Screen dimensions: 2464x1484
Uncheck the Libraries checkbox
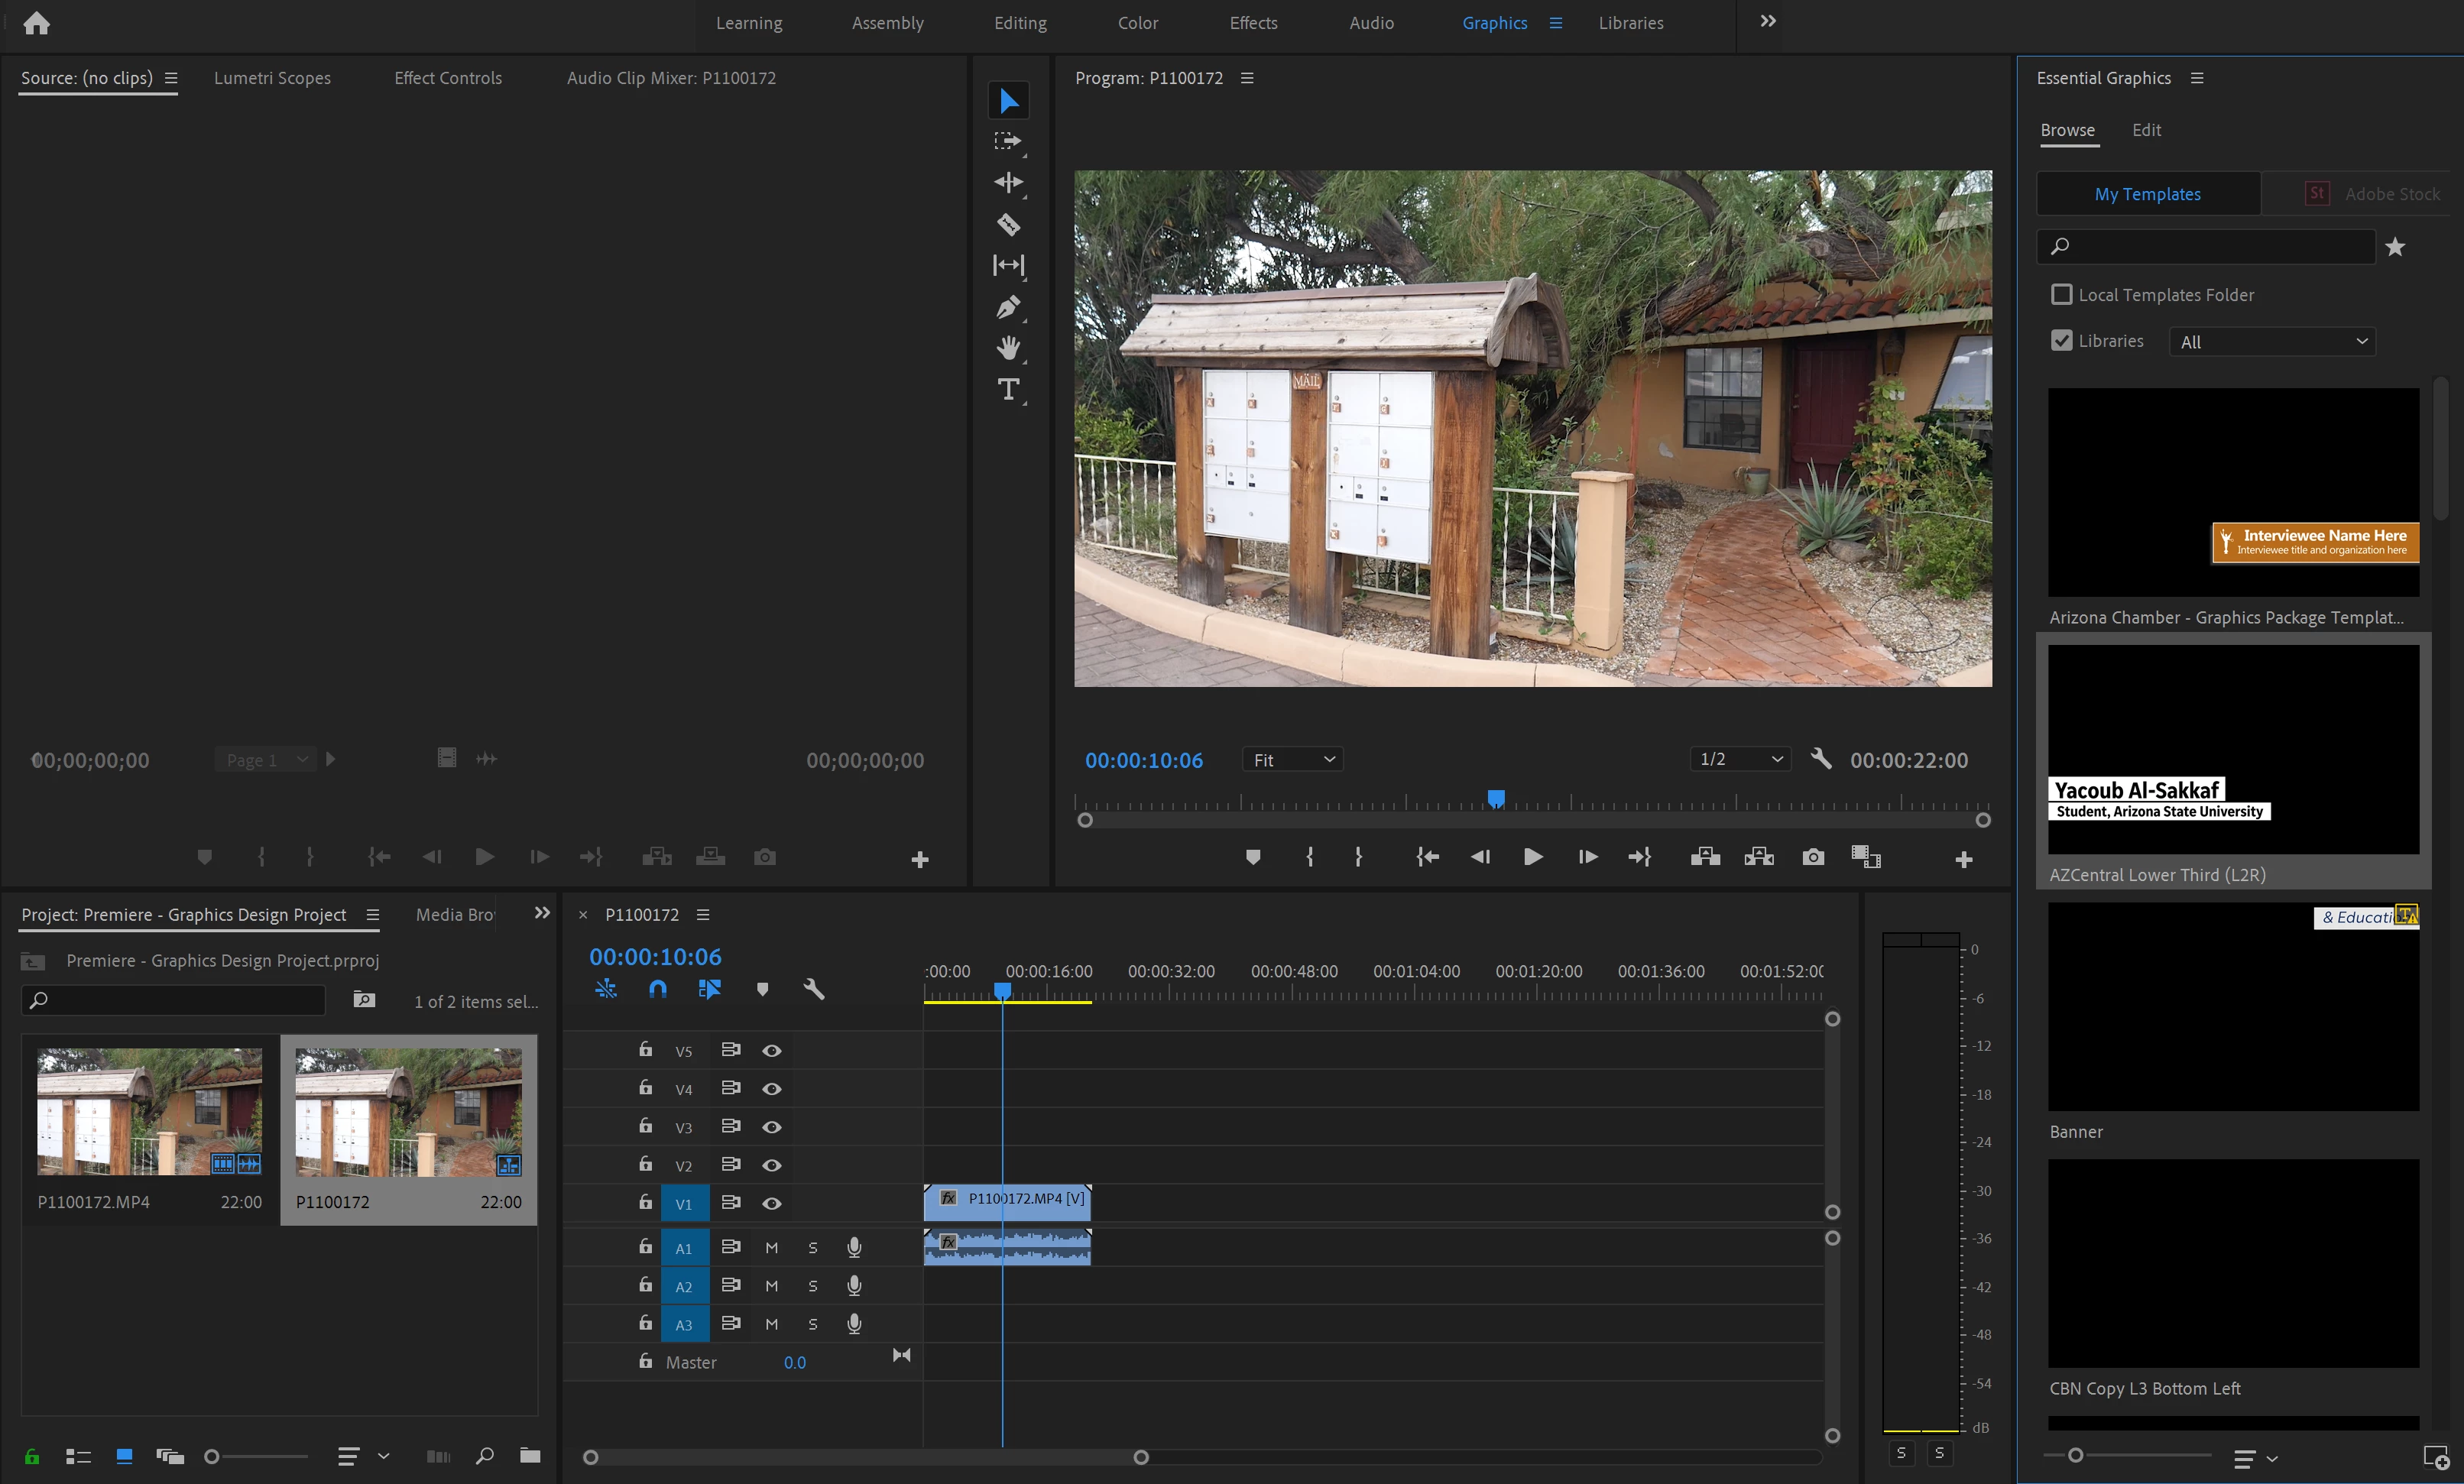pyautogui.click(x=2061, y=340)
